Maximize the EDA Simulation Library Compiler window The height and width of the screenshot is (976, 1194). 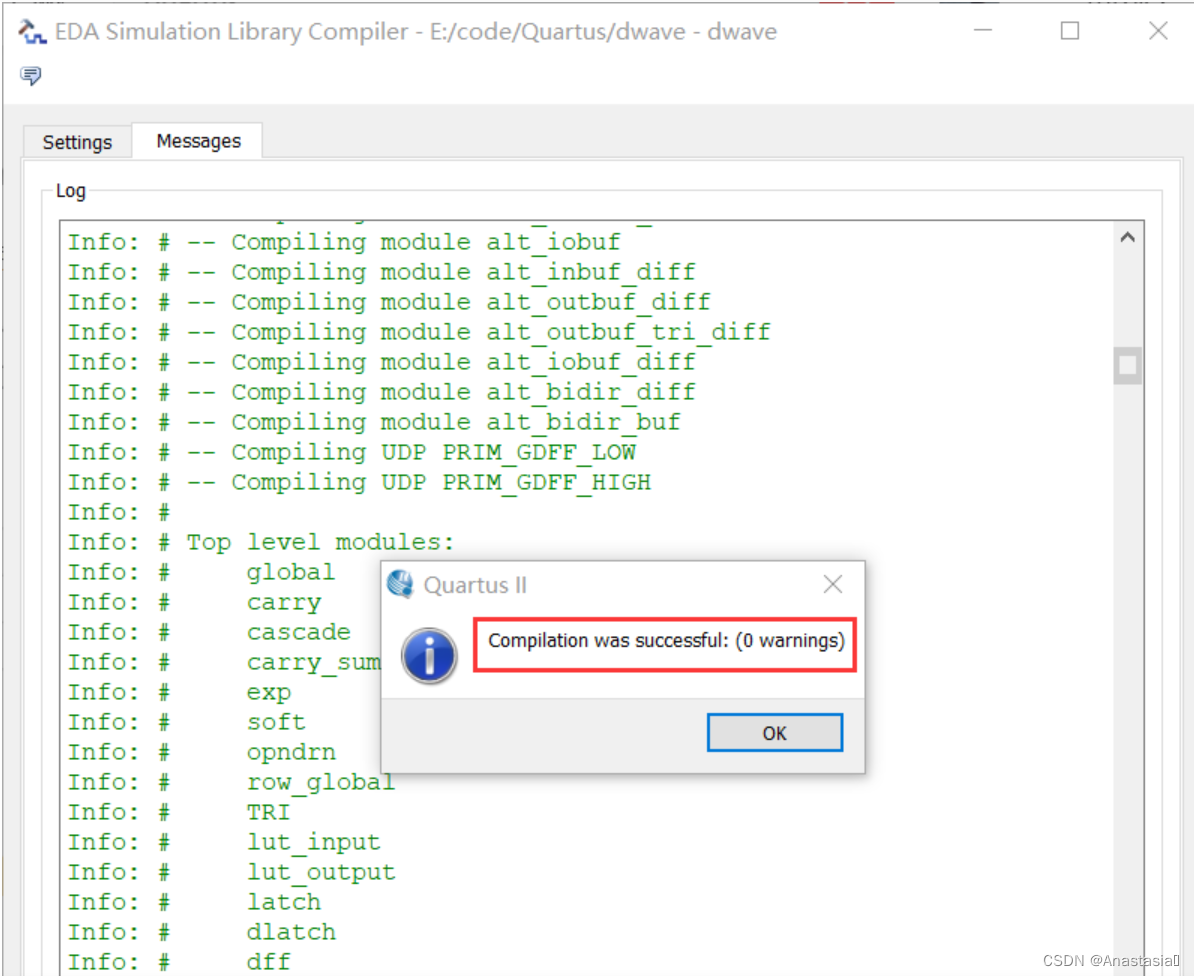pos(1070,31)
